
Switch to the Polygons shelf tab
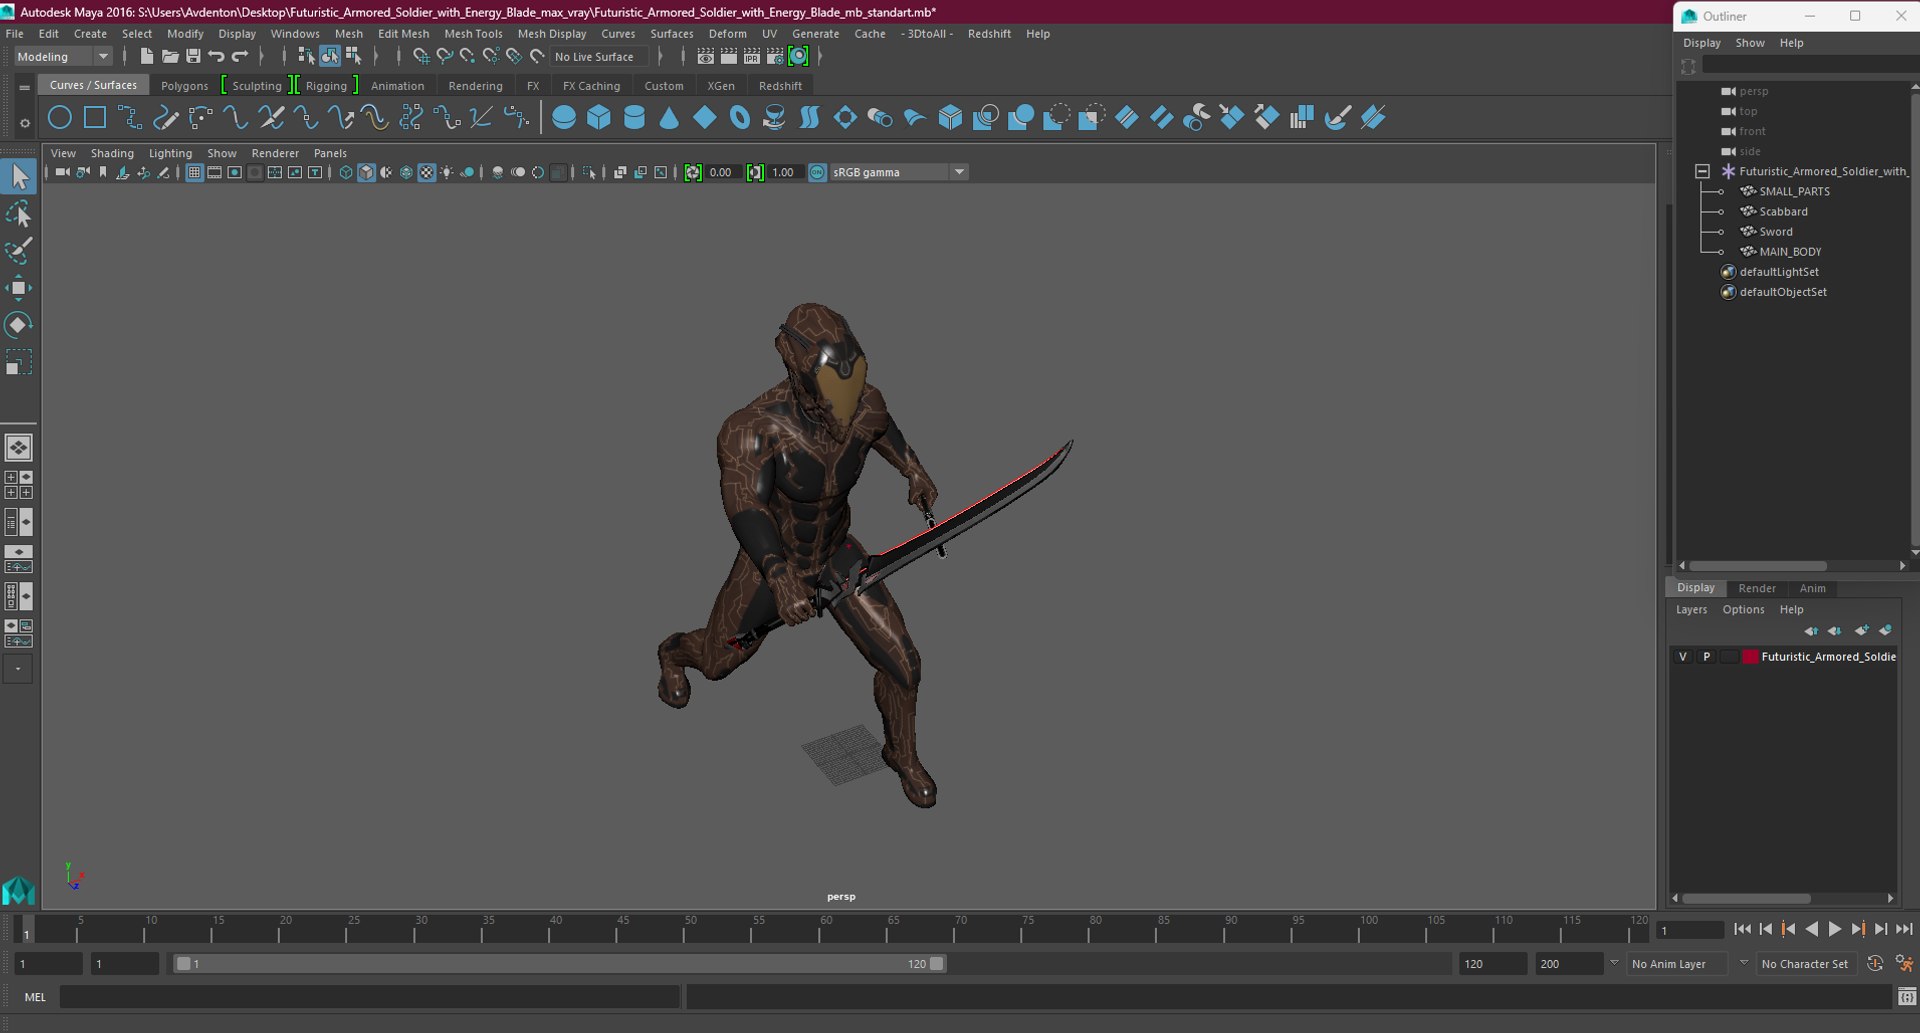point(184,86)
